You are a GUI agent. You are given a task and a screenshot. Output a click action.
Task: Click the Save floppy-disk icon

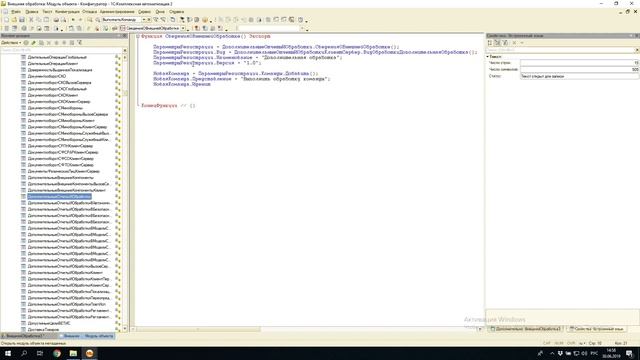pyautogui.click(x=22, y=20)
